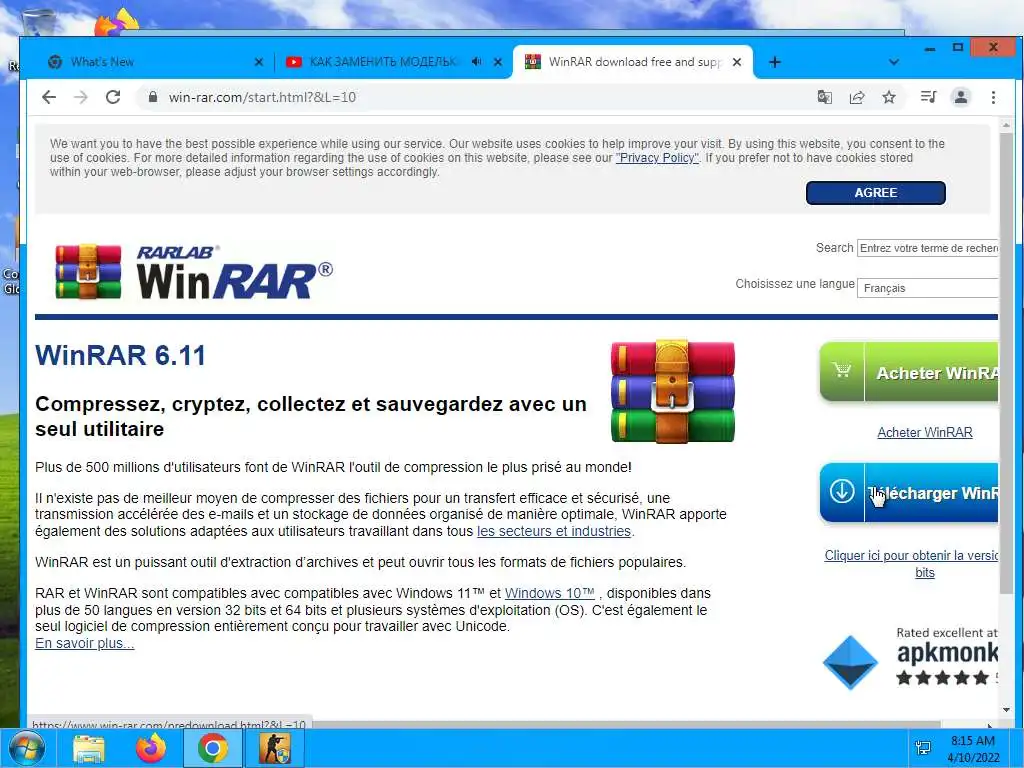Open Firefox from the taskbar
This screenshot has height=768, width=1024.
(x=151, y=748)
